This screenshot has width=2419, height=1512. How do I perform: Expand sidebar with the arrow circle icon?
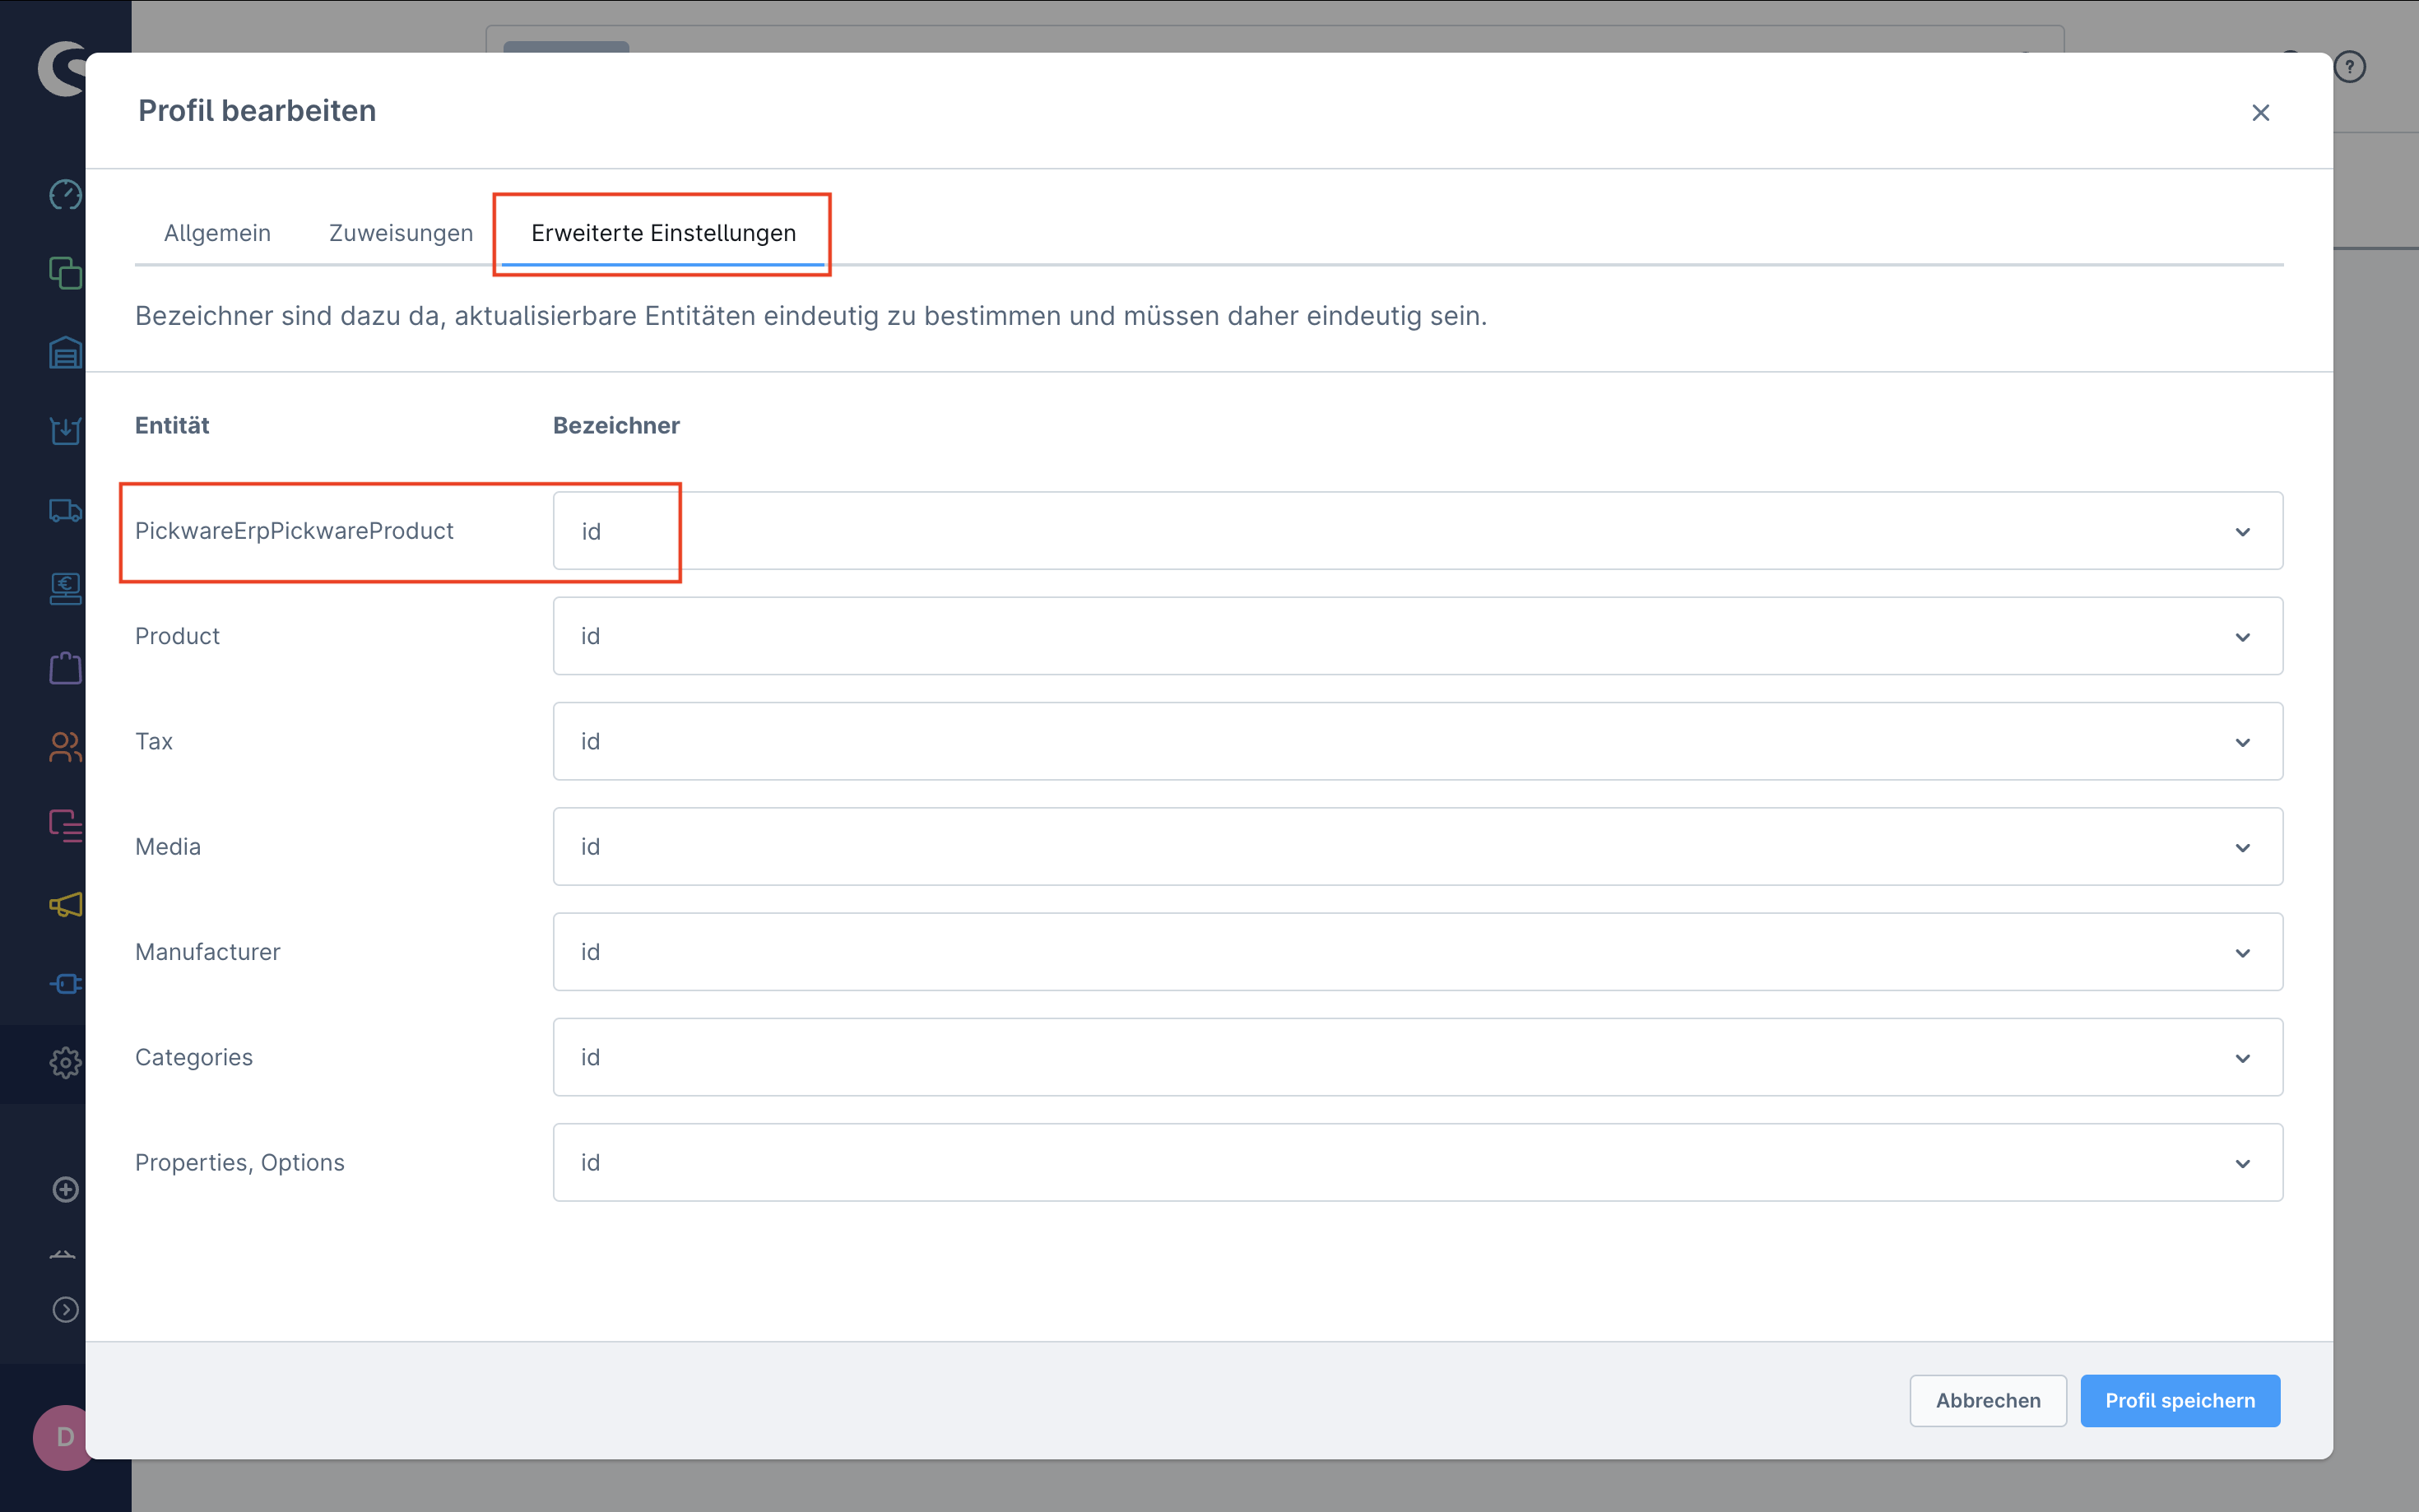pos(65,1309)
